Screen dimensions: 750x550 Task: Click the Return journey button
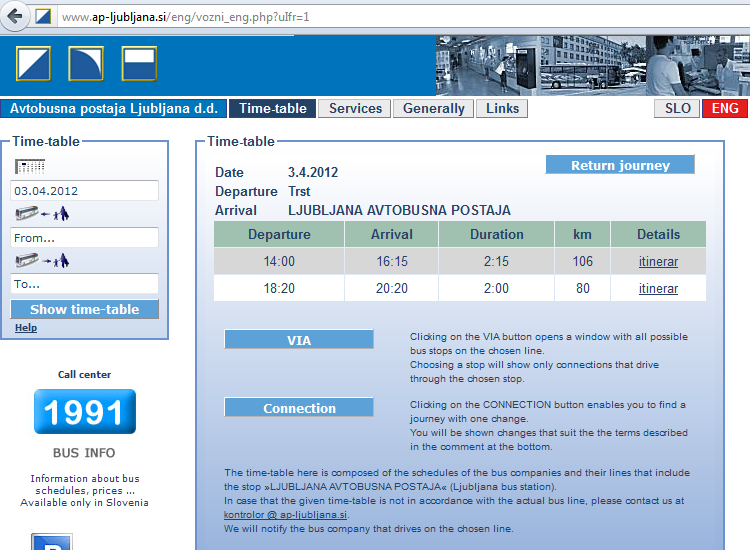(x=620, y=165)
